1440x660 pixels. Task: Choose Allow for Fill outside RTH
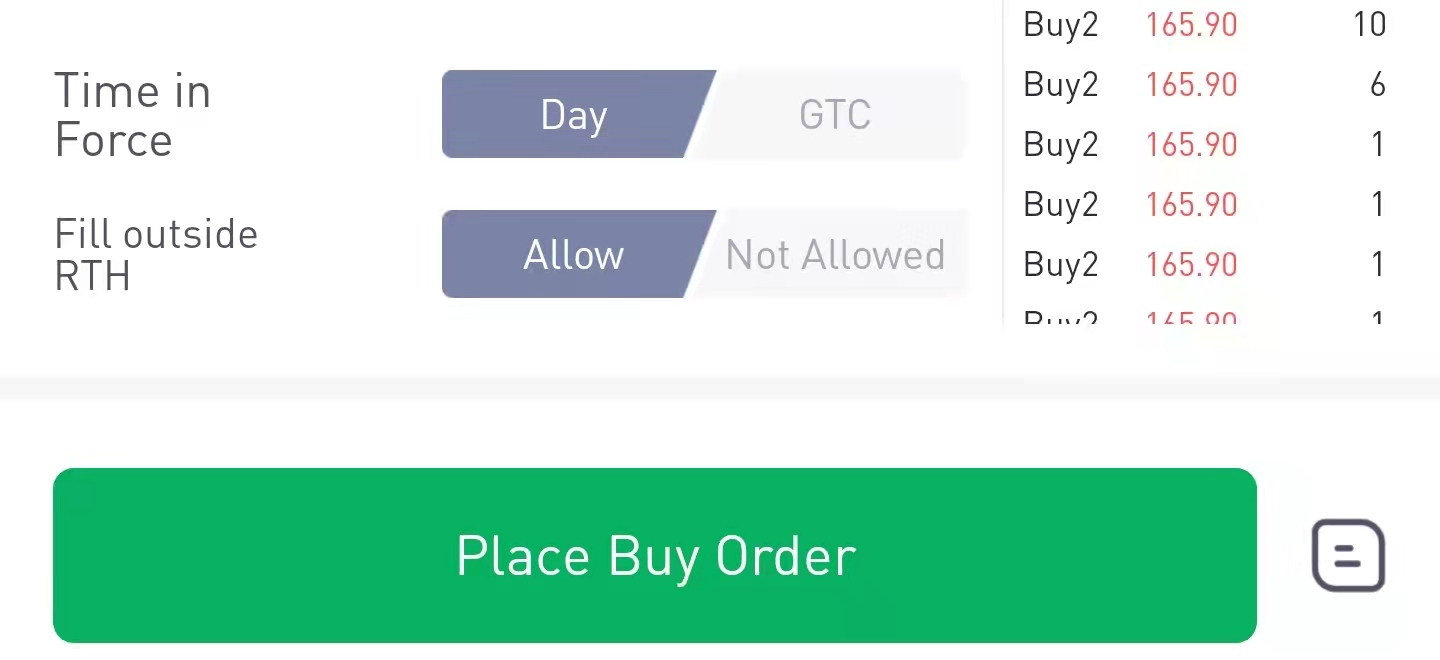click(x=574, y=254)
